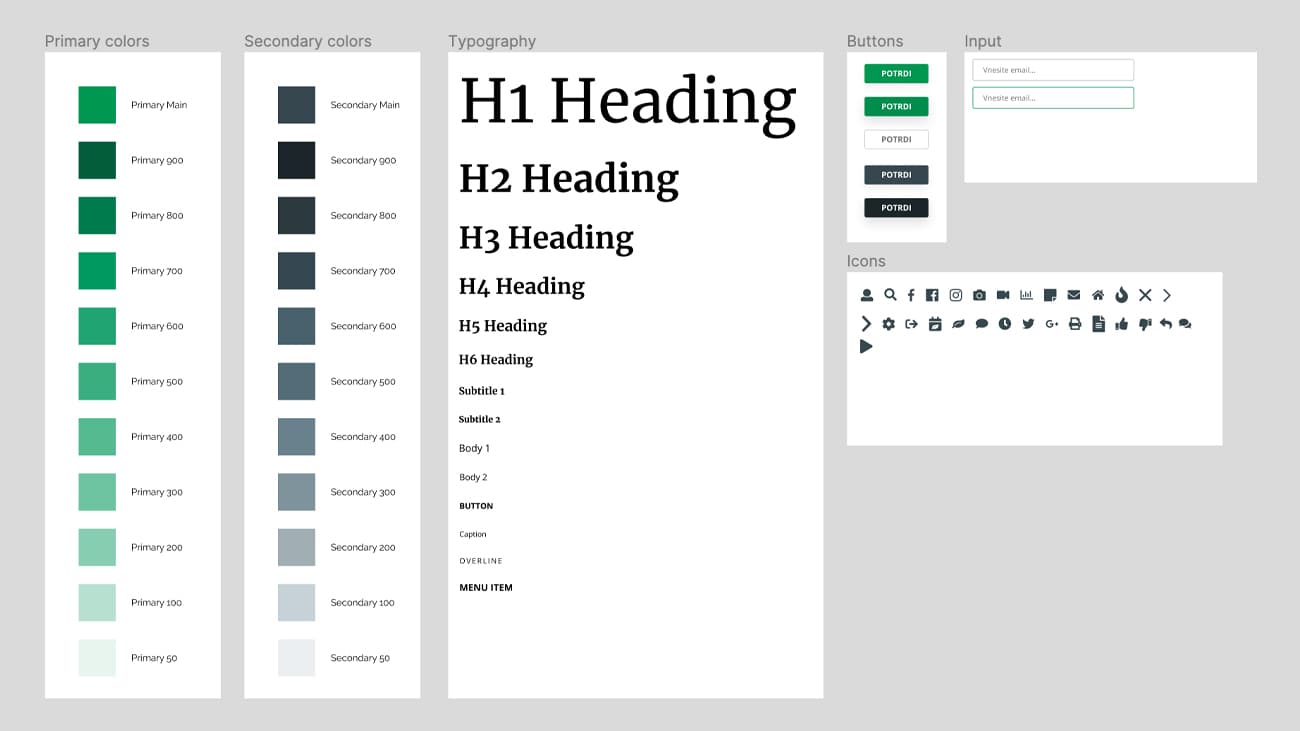The image size is (1300, 731).
Task: Click the clock icon
Action: click(x=1005, y=324)
